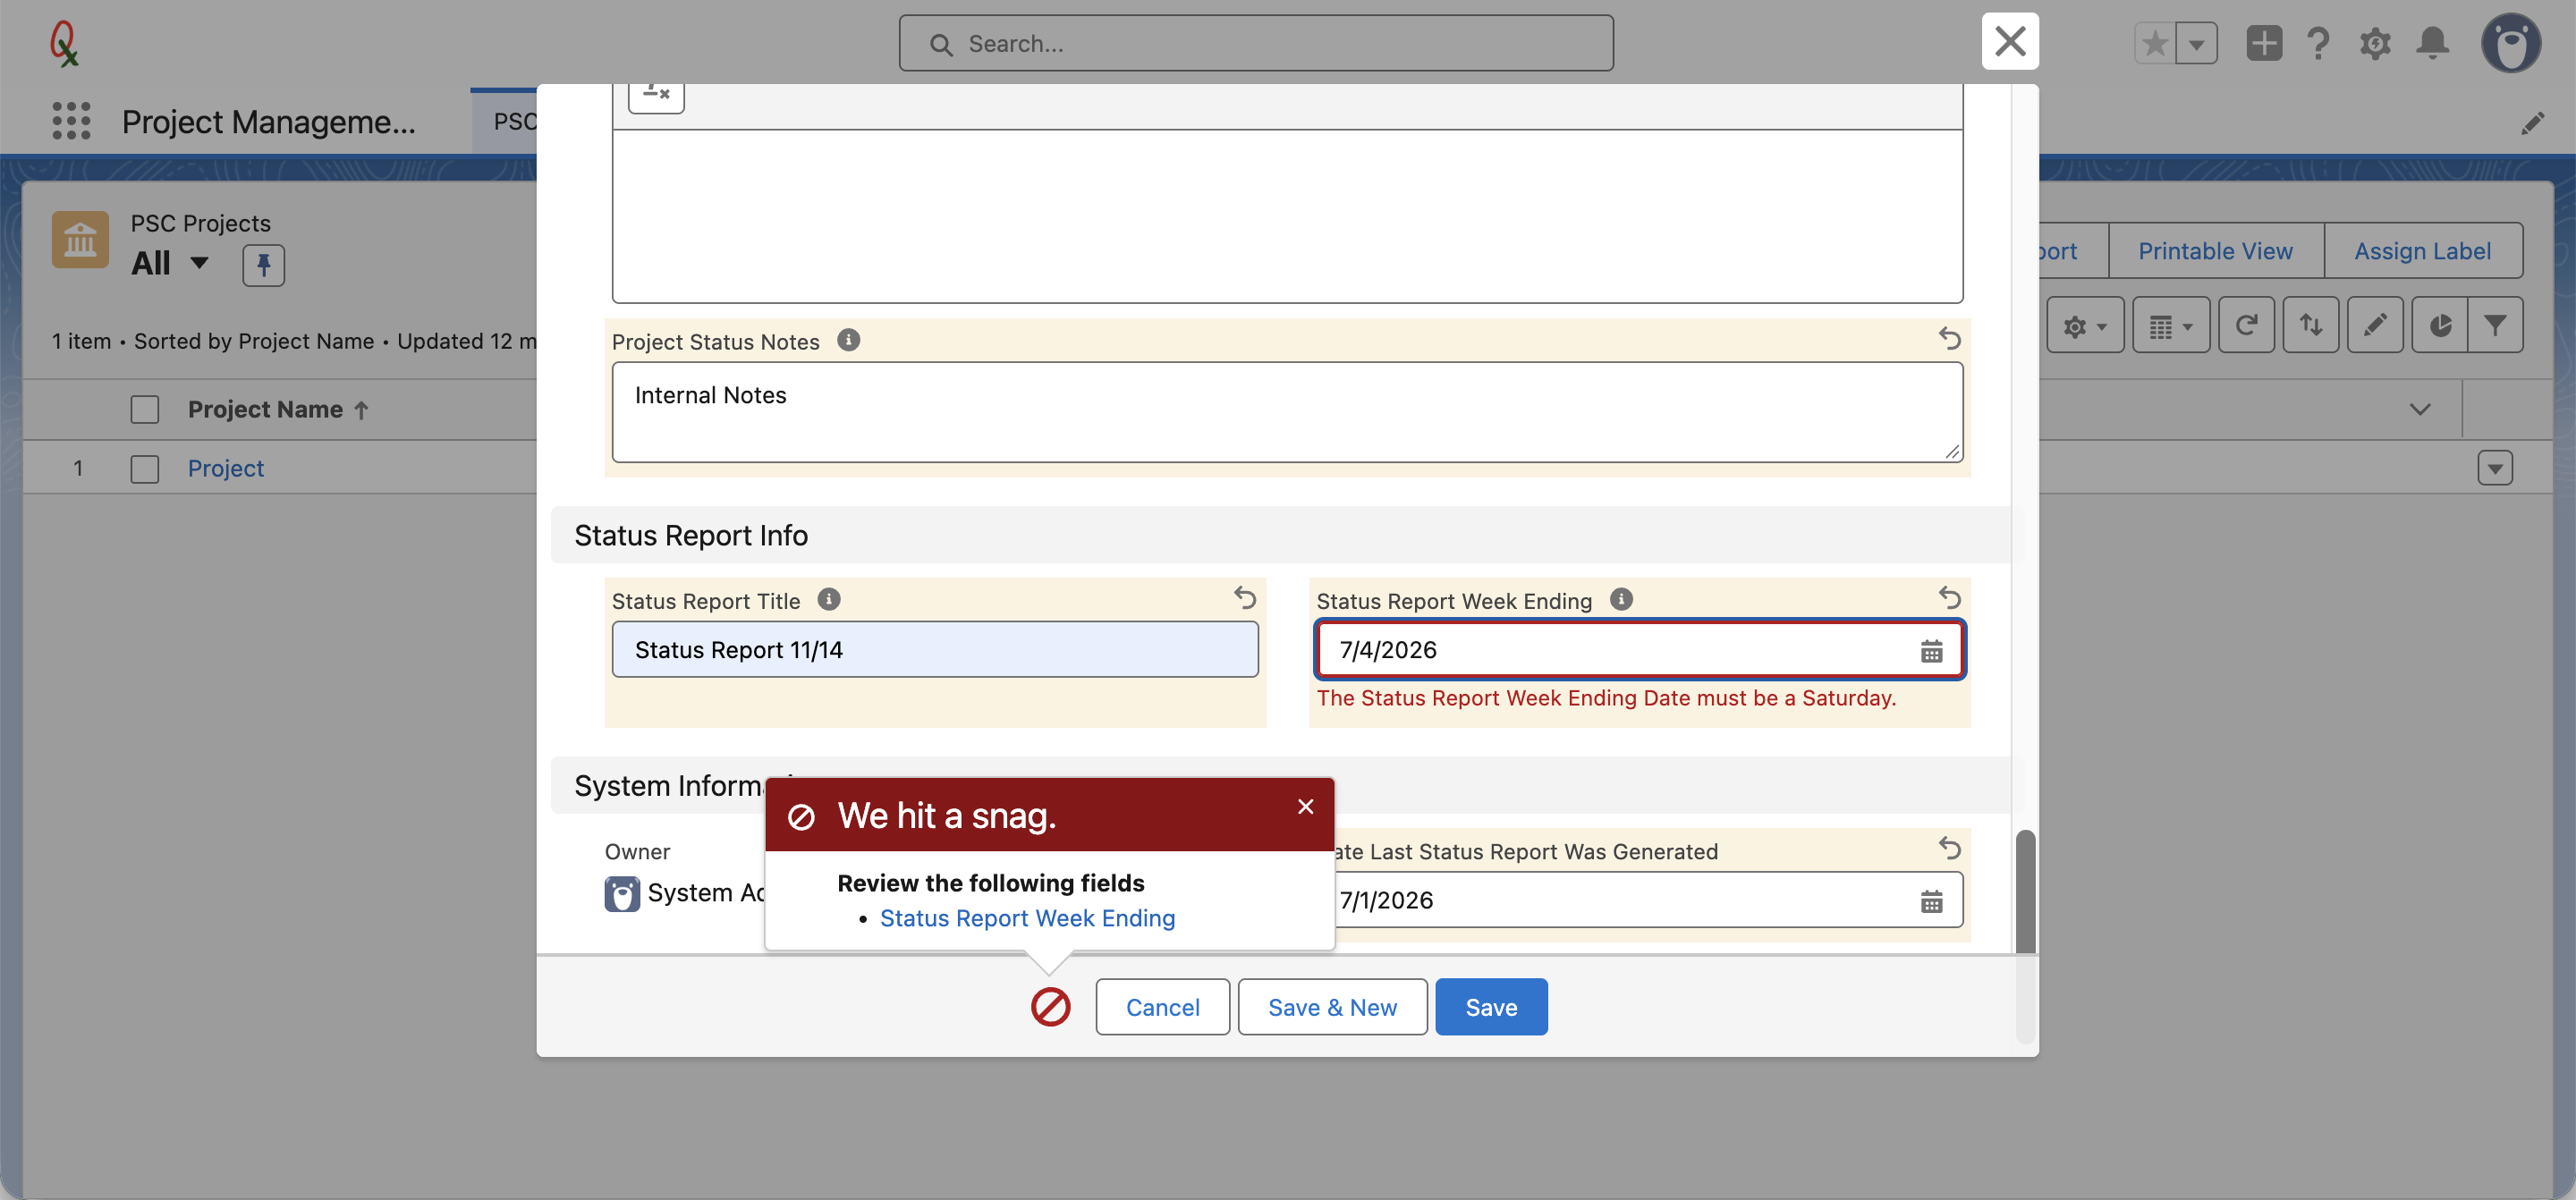Screen dimensions: 2576x1200
Task: Click the blue Save button
Action: click(1491, 1006)
